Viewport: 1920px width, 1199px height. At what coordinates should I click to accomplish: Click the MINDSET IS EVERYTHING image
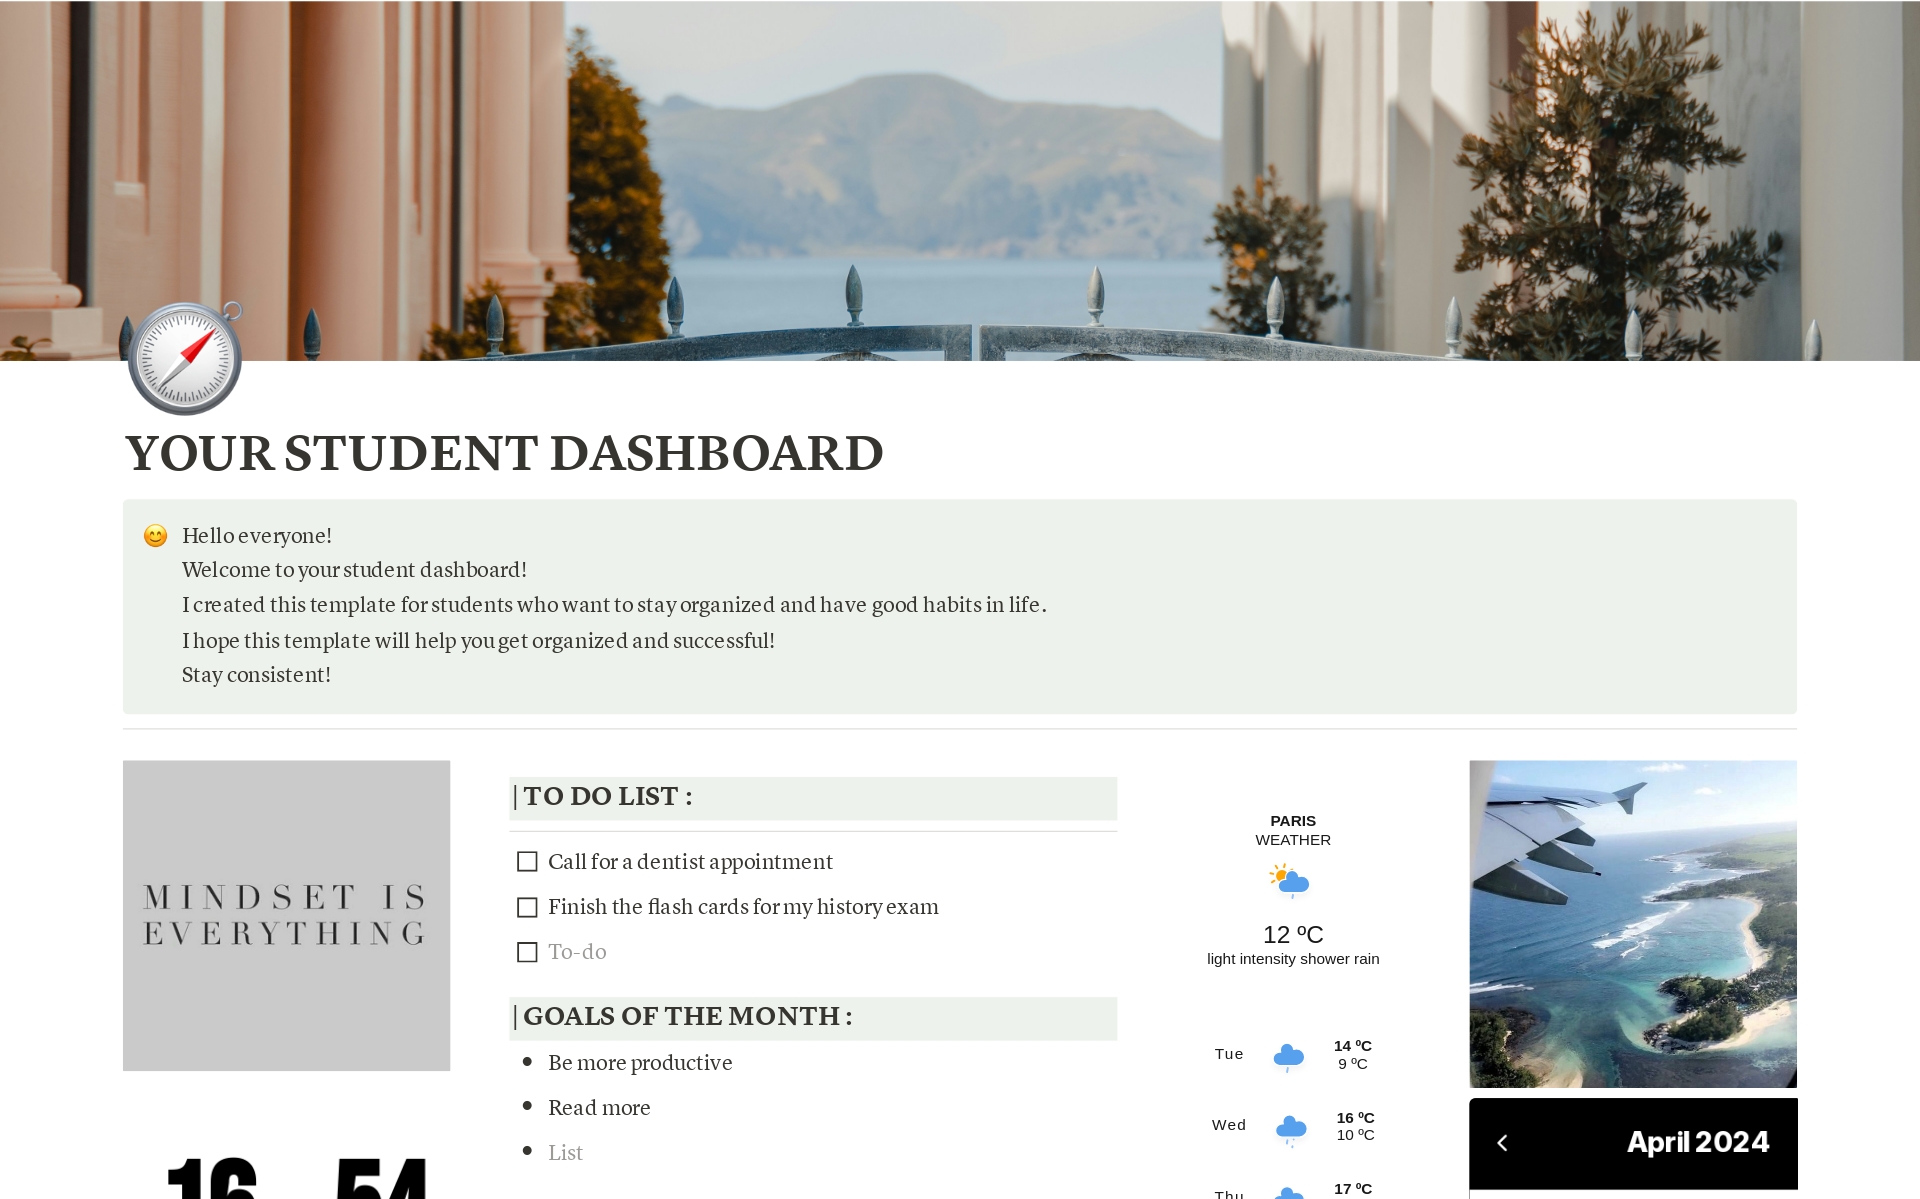tap(286, 914)
